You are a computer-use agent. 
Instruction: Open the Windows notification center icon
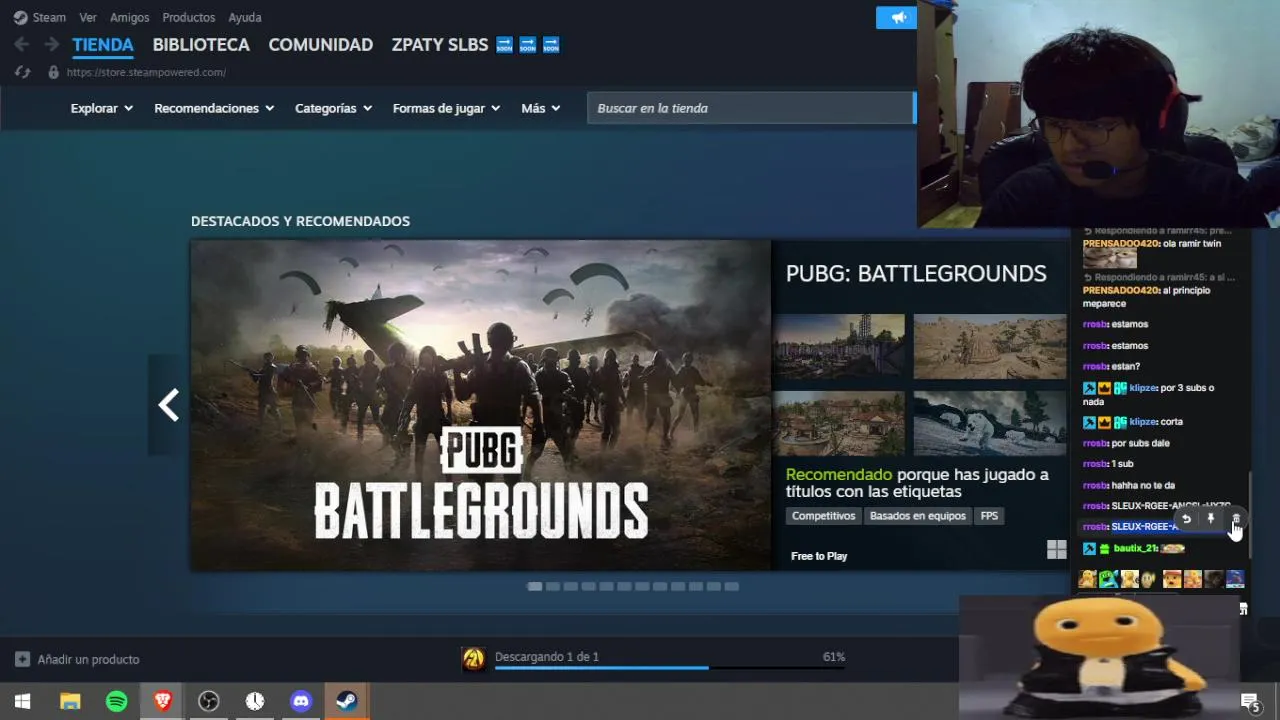1249,702
